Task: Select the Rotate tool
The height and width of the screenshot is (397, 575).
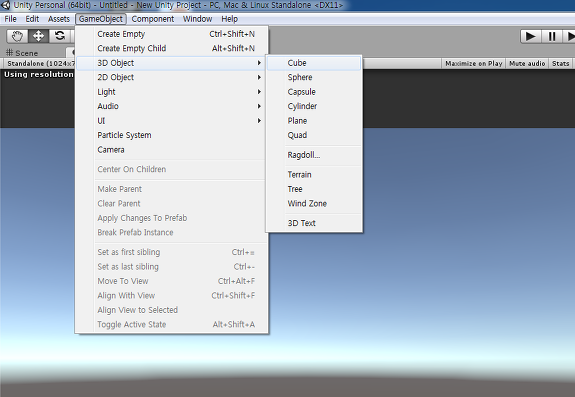Action: pyautogui.click(x=59, y=36)
